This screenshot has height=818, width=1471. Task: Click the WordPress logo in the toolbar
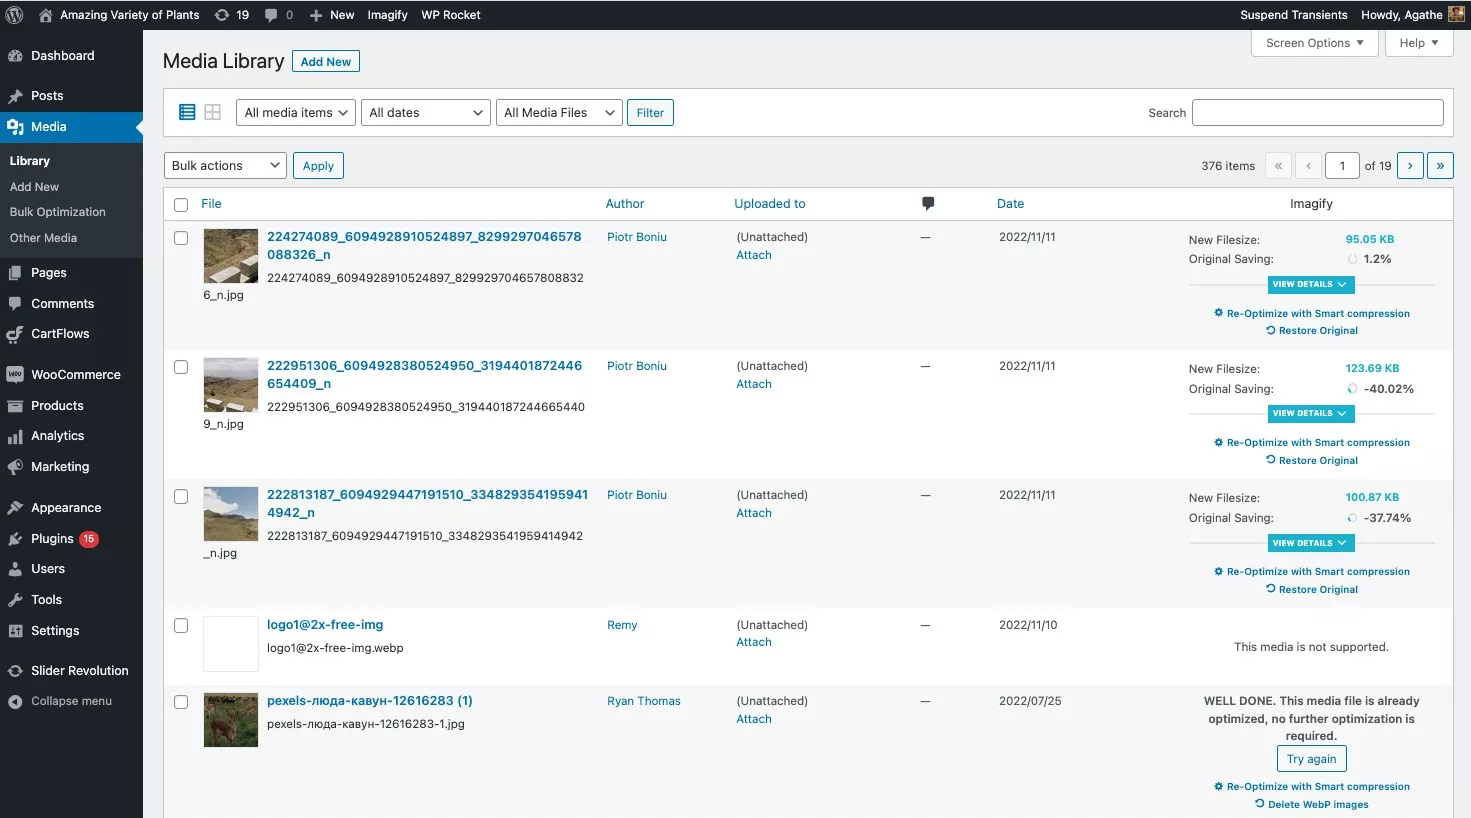tap(13, 14)
